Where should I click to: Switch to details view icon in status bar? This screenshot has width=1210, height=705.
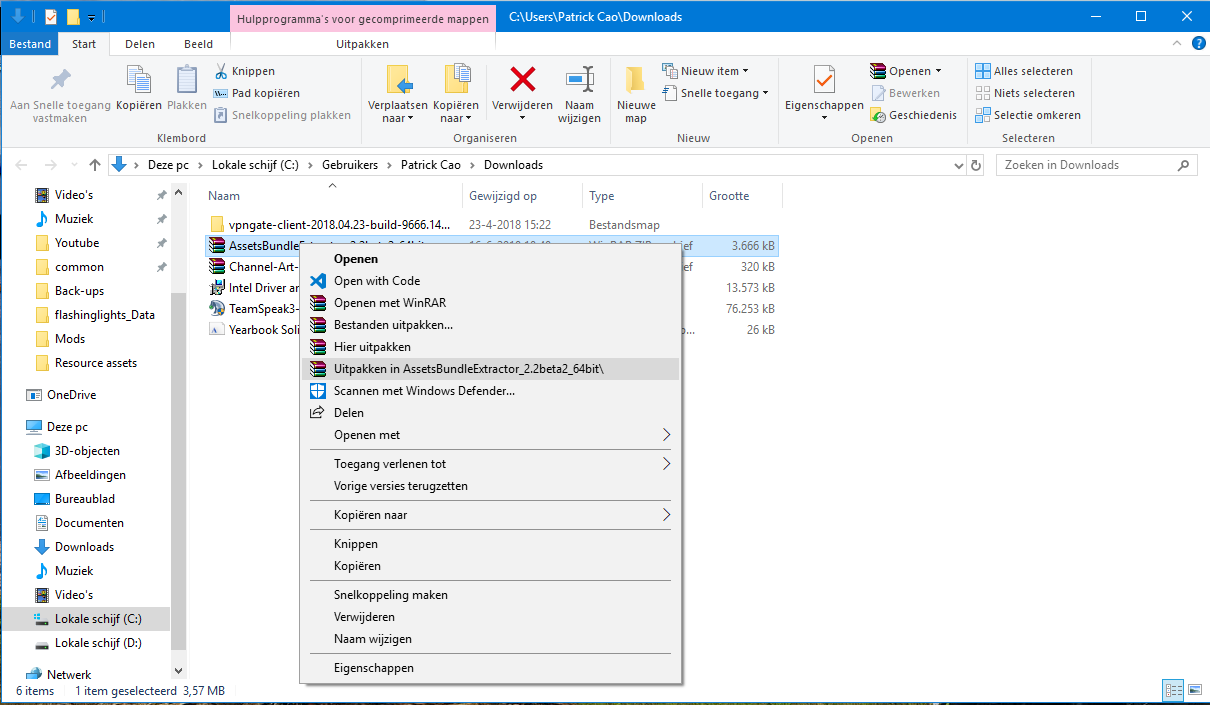(1173, 690)
